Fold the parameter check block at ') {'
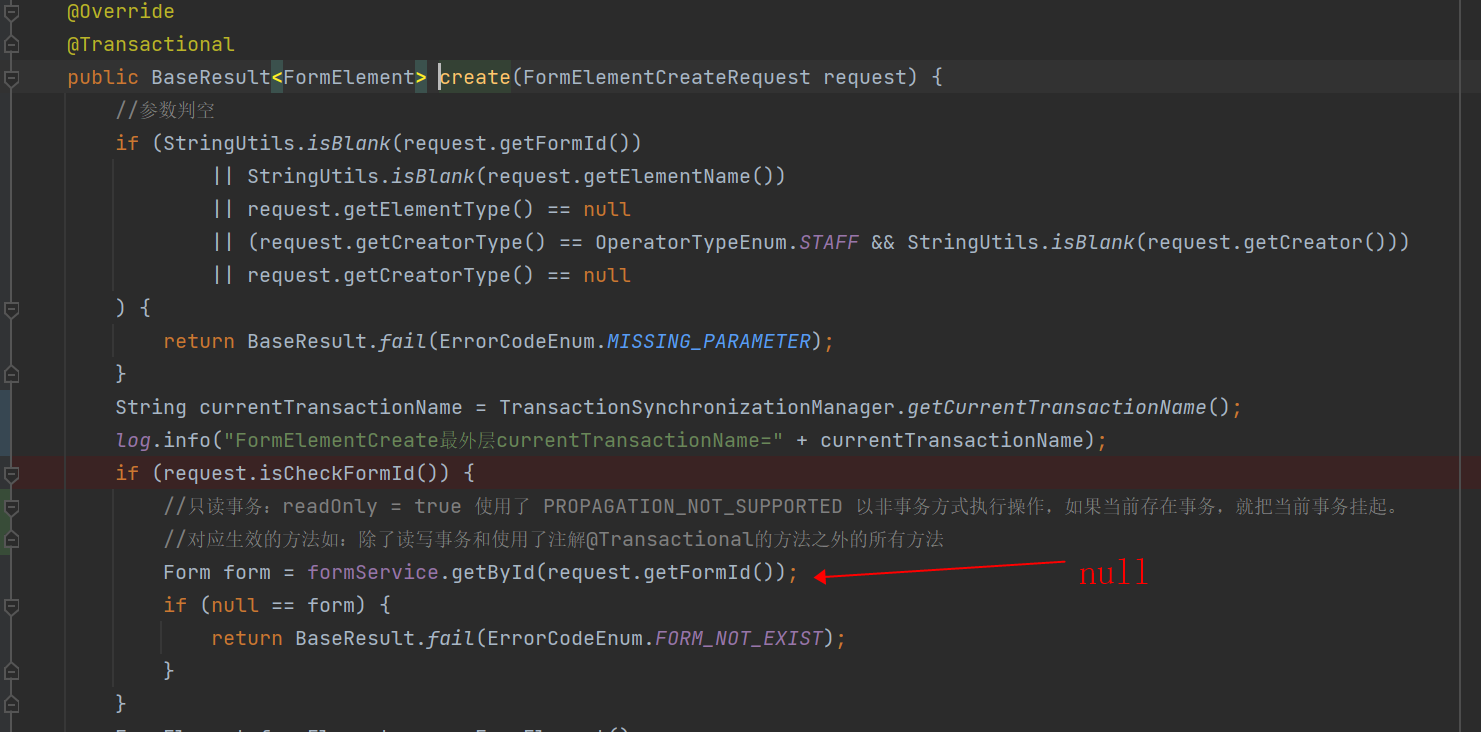 pyautogui.click(x=11, y=309)
